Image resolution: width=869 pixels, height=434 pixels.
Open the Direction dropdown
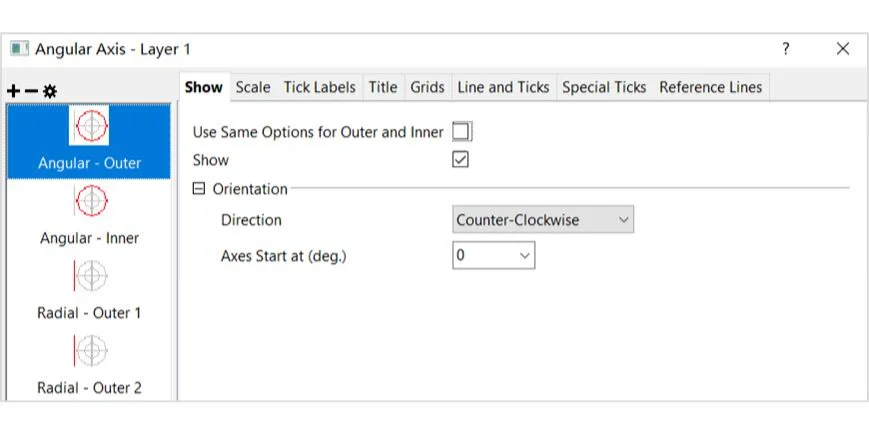543,220
